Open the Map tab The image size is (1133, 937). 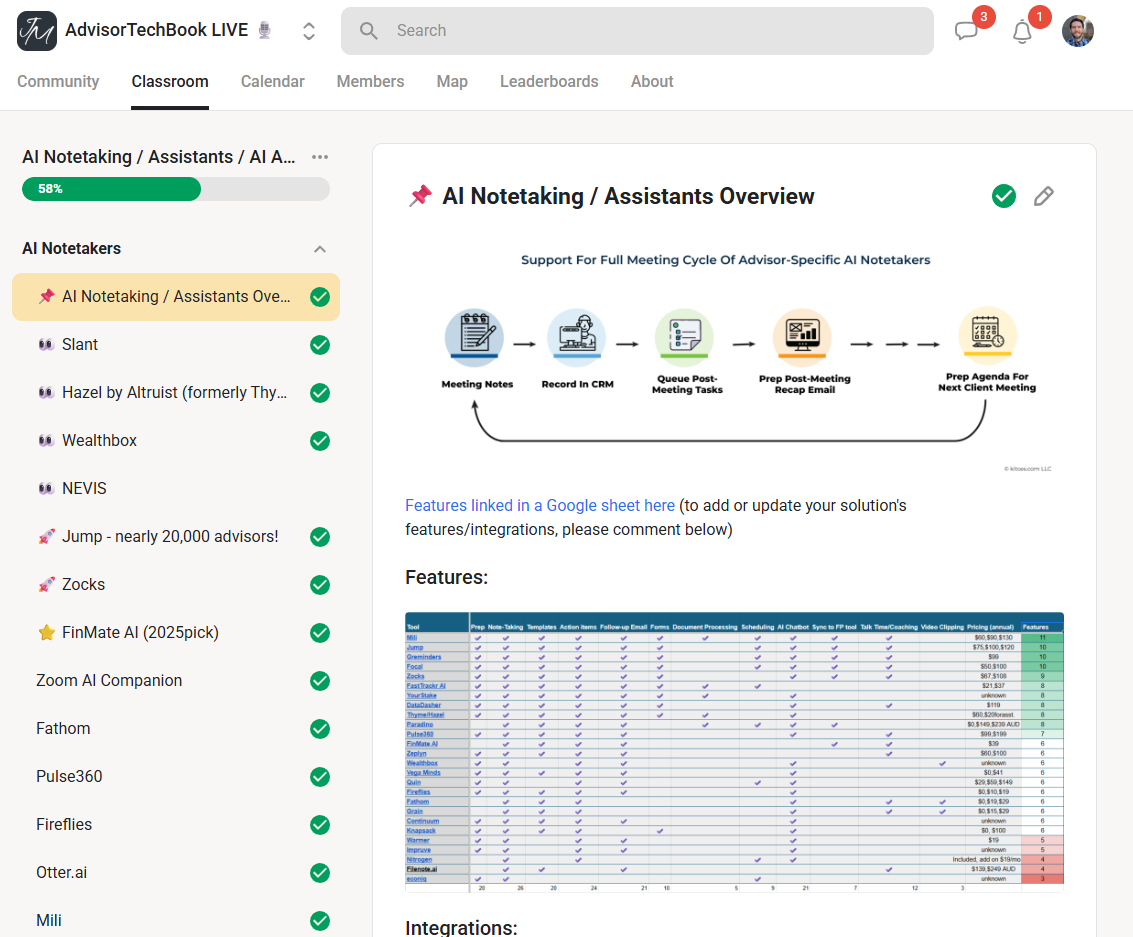(452, 82)
